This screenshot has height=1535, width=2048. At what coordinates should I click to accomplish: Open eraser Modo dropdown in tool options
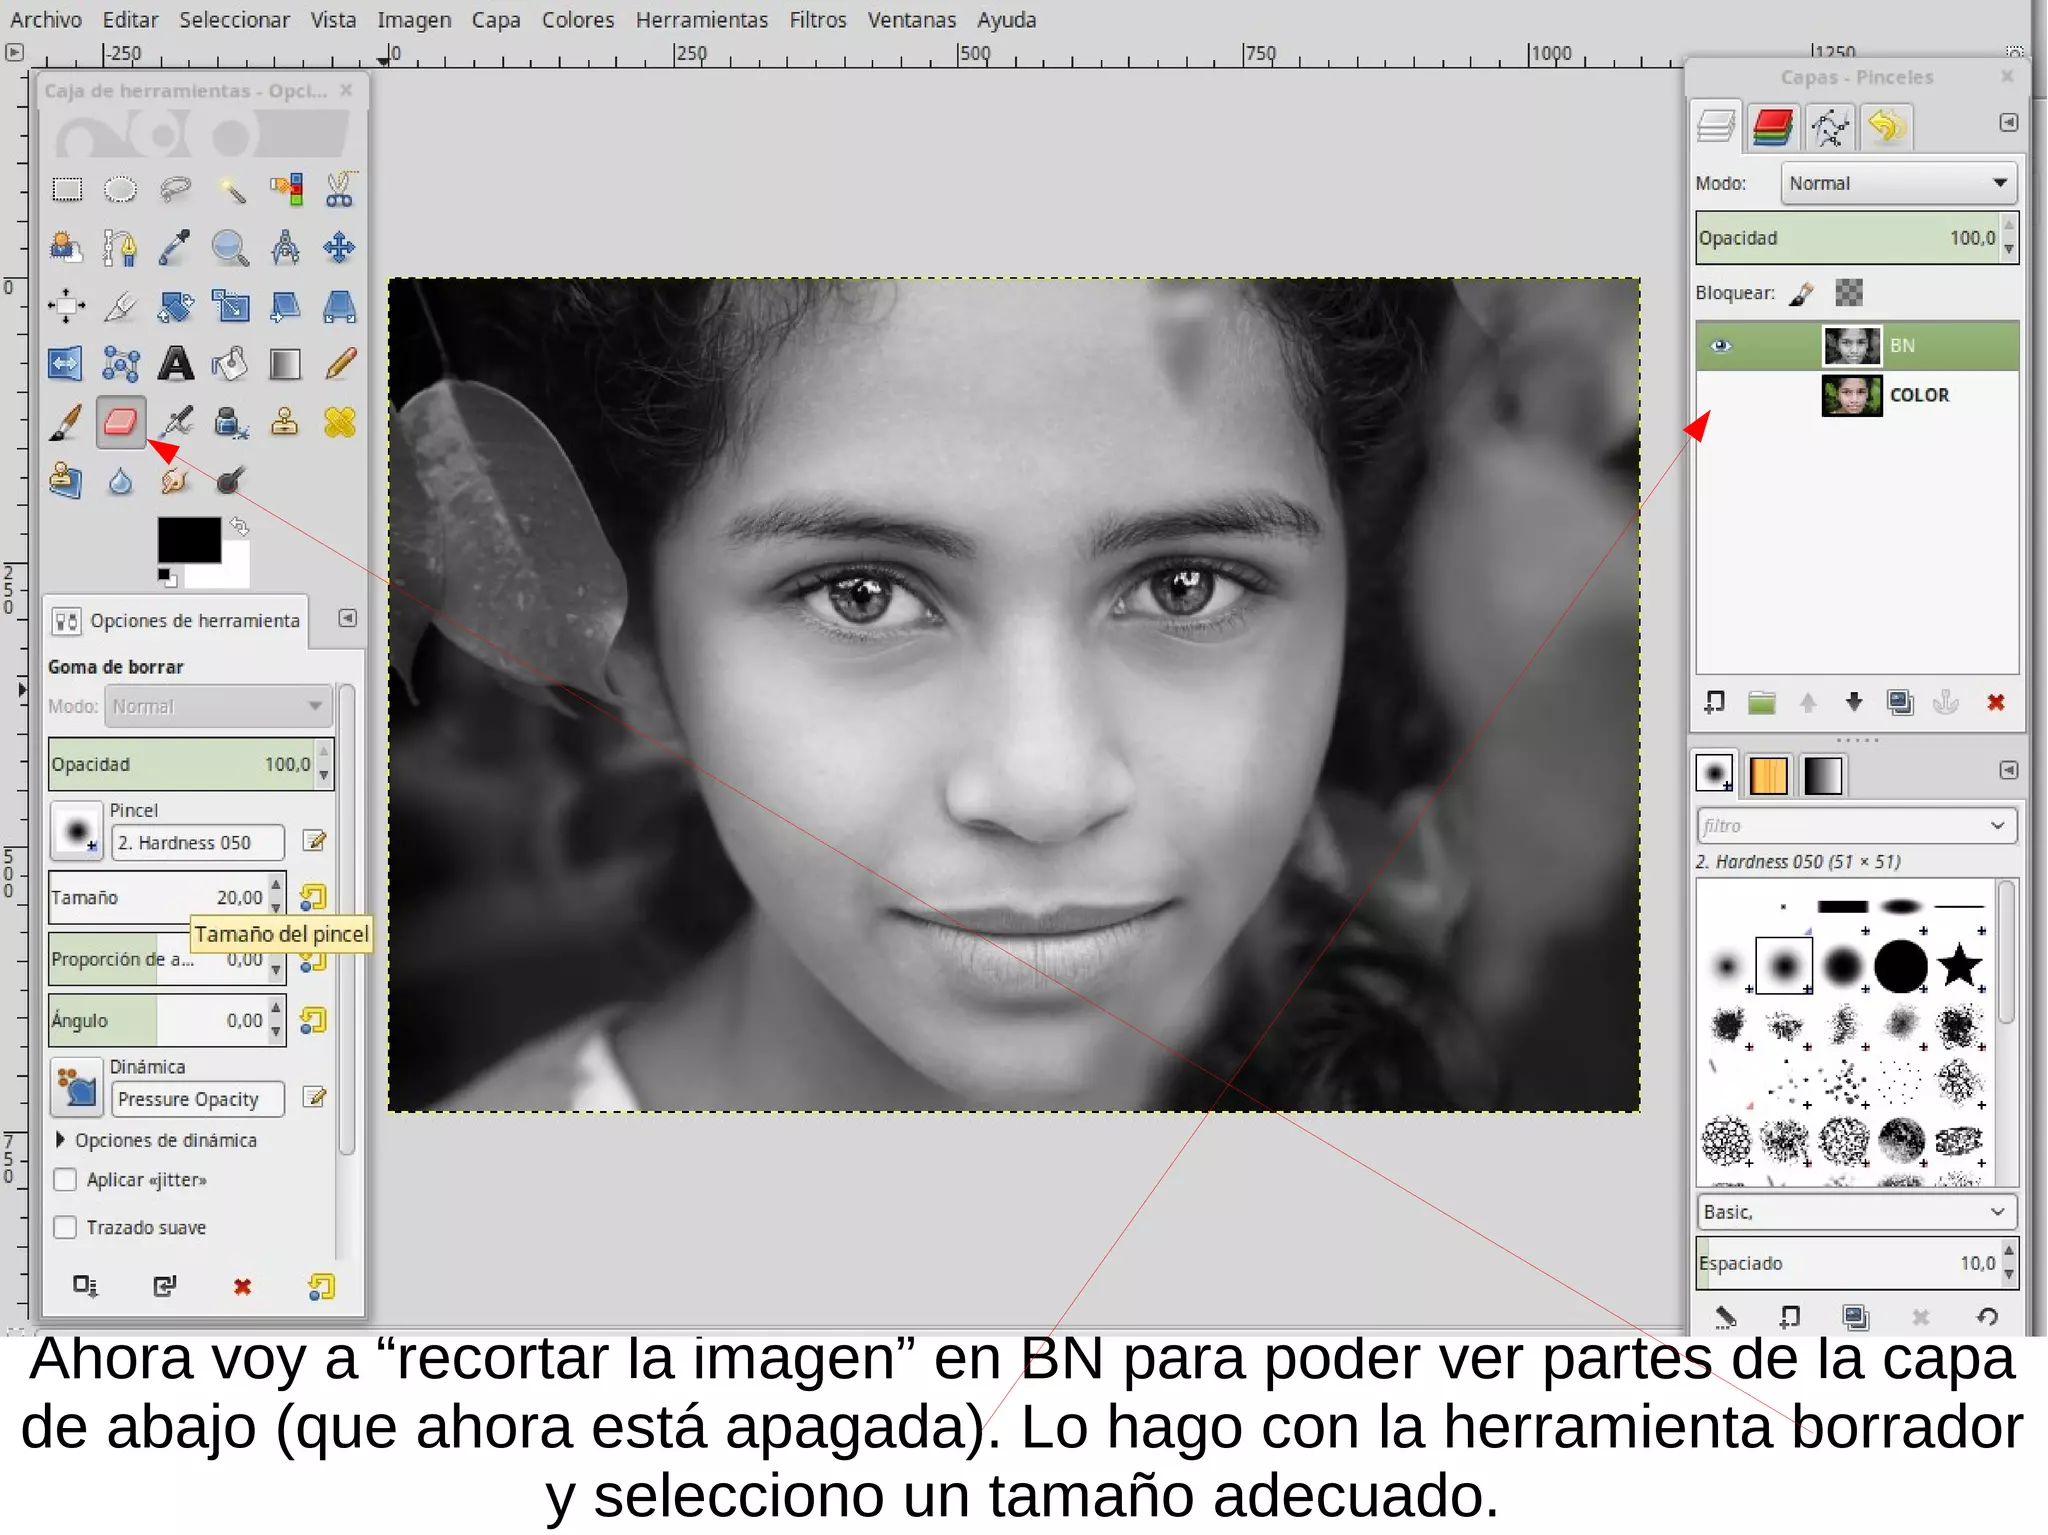point(218,706)
